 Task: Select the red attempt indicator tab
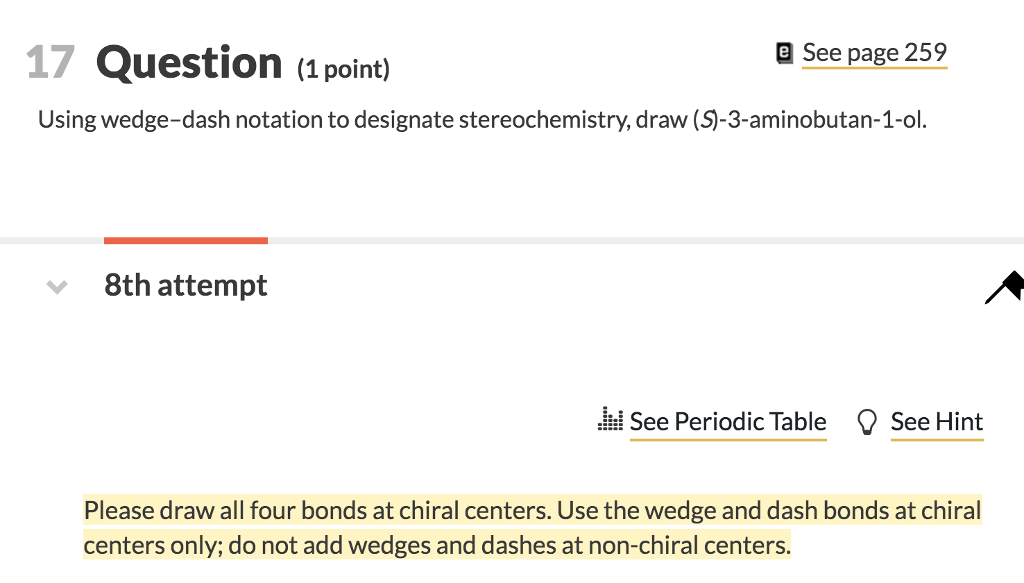186,240
